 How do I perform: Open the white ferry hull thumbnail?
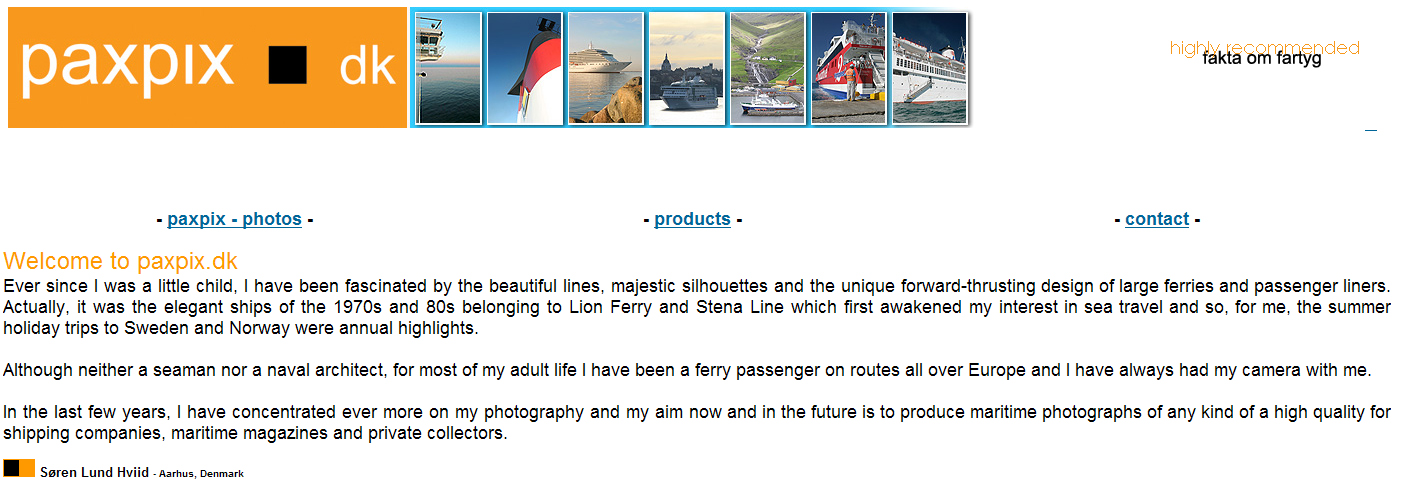coord(929,68)
